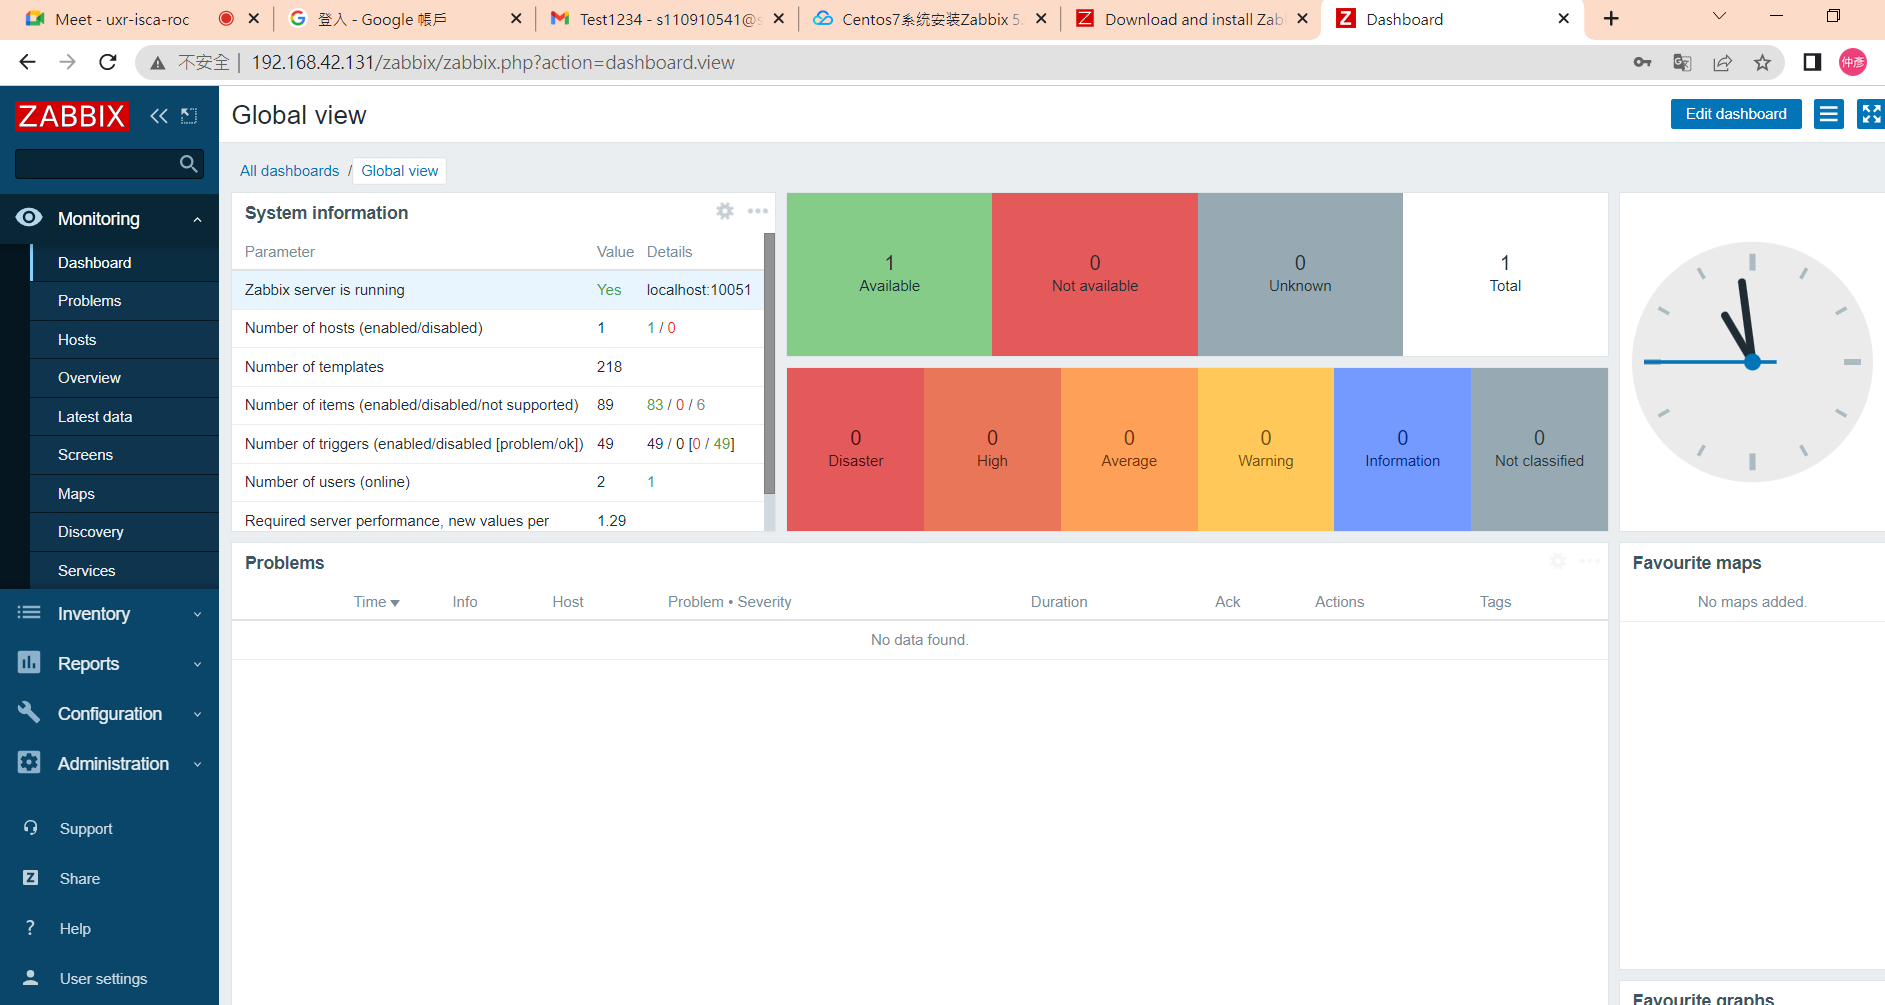Click the Reports chart icon

pos(29,663)
